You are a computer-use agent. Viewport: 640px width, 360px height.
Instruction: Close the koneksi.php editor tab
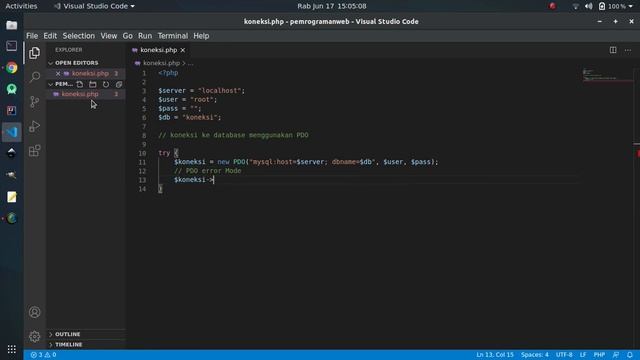183,50
